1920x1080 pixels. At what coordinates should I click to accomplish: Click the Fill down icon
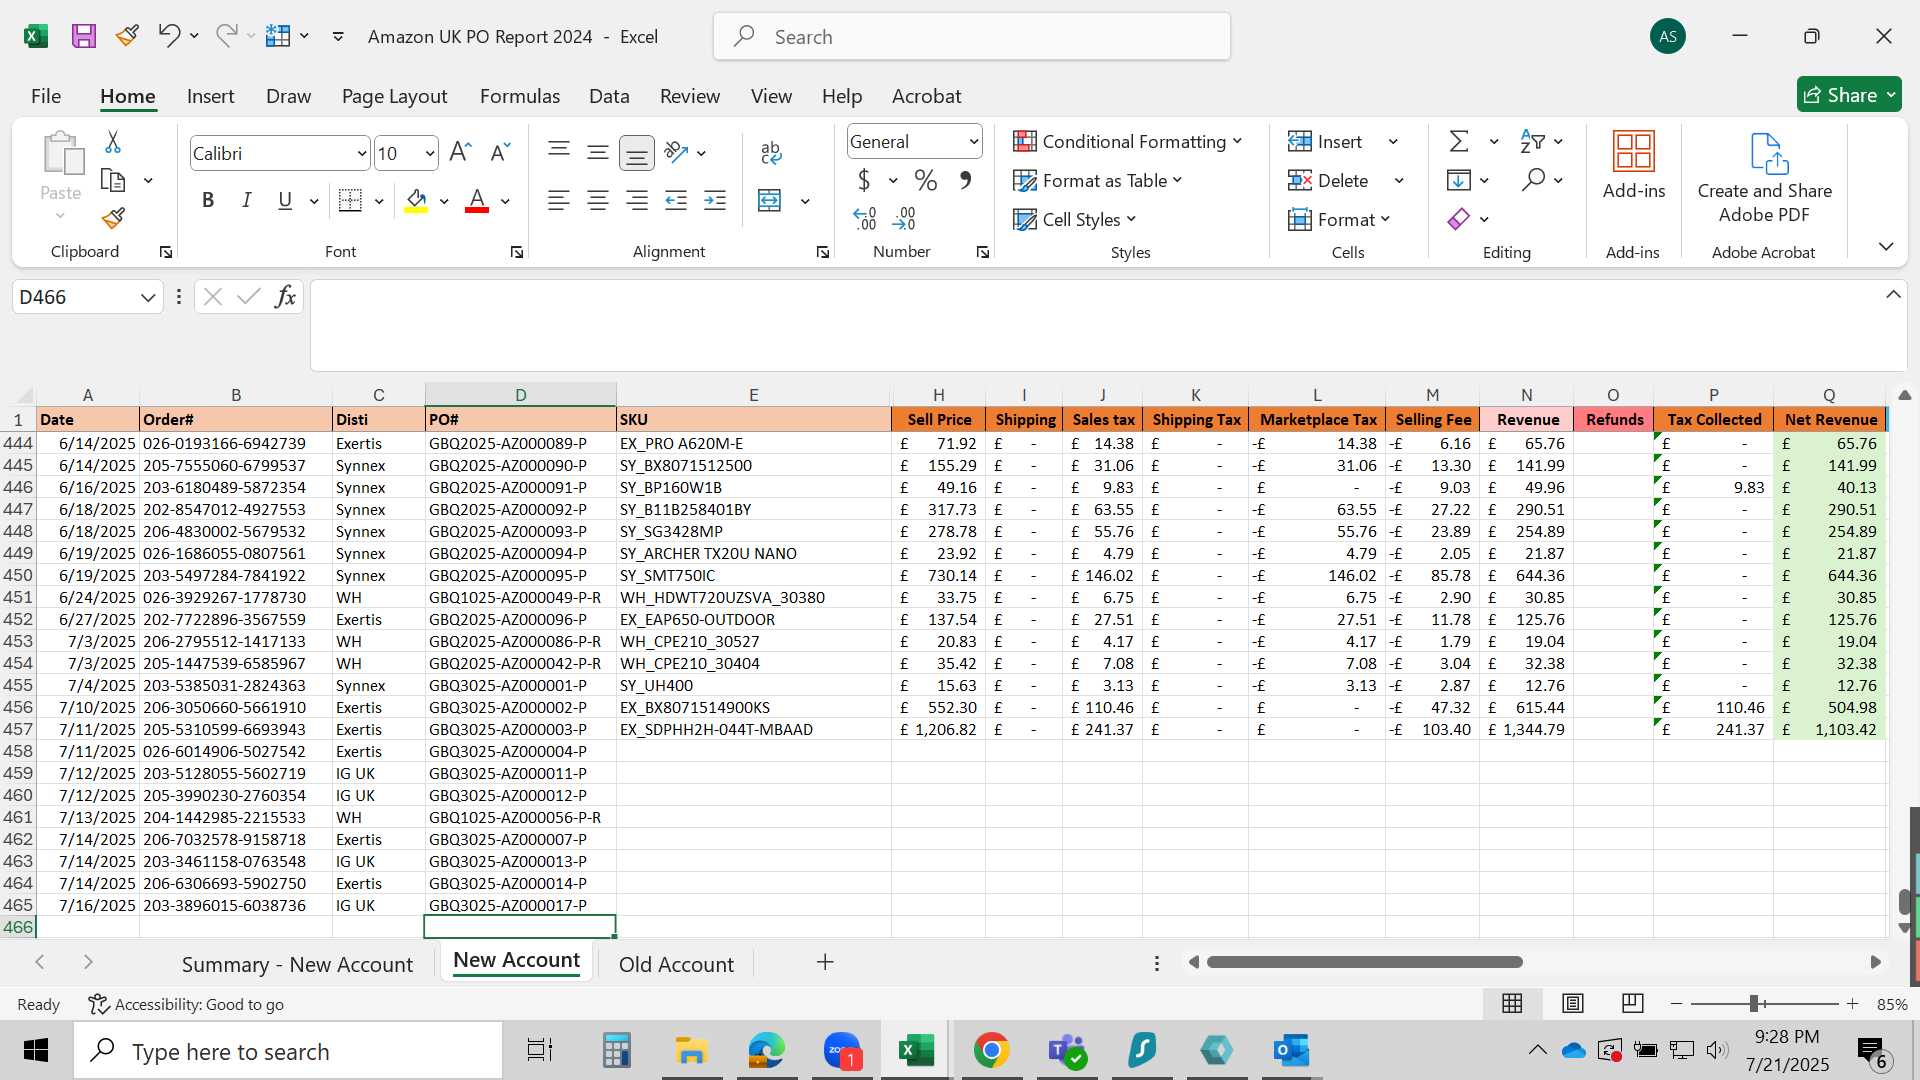tap(1459, 181)
